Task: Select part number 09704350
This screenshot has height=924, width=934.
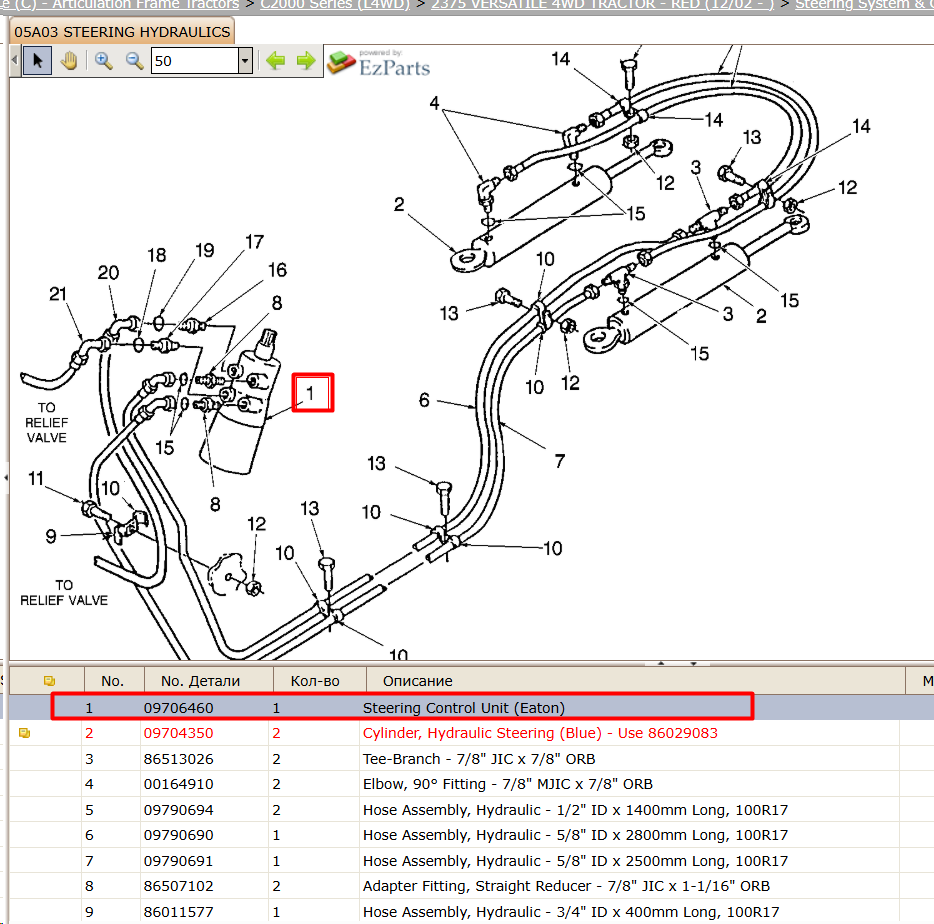Action: coord(178,733)
